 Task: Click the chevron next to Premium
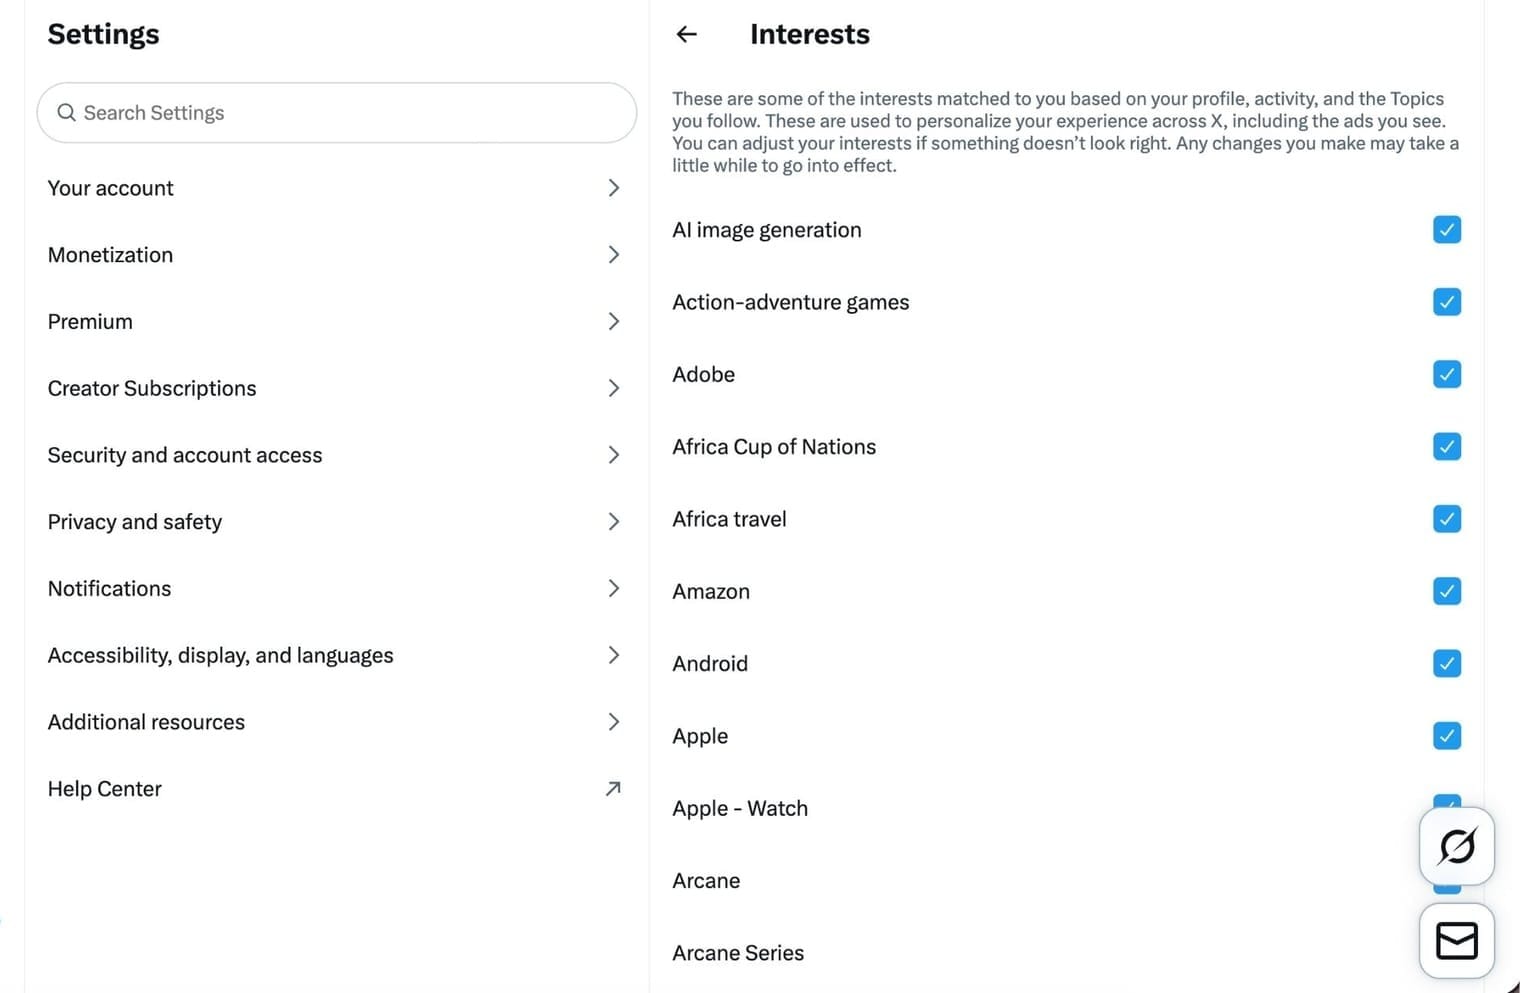(613, 321)
